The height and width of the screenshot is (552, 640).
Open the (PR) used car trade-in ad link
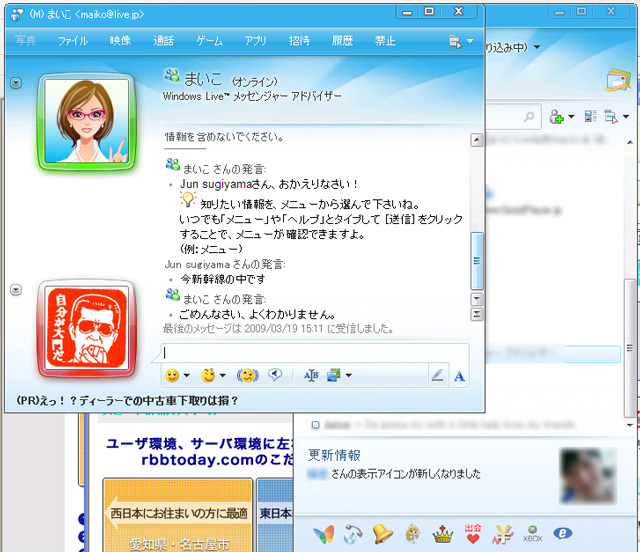pos(127,401)
